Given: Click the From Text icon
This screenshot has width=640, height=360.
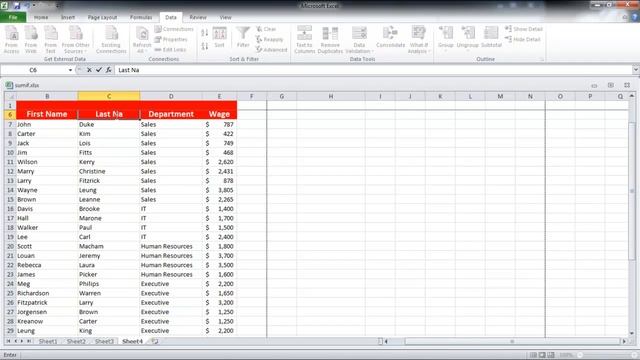Looking at the screenshot, I should coord(51,39).
